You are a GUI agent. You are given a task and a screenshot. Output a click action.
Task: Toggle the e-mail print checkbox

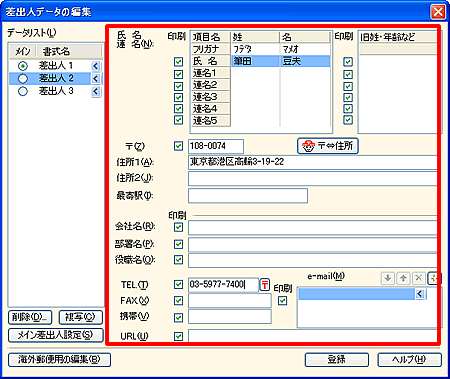[282, 301]
